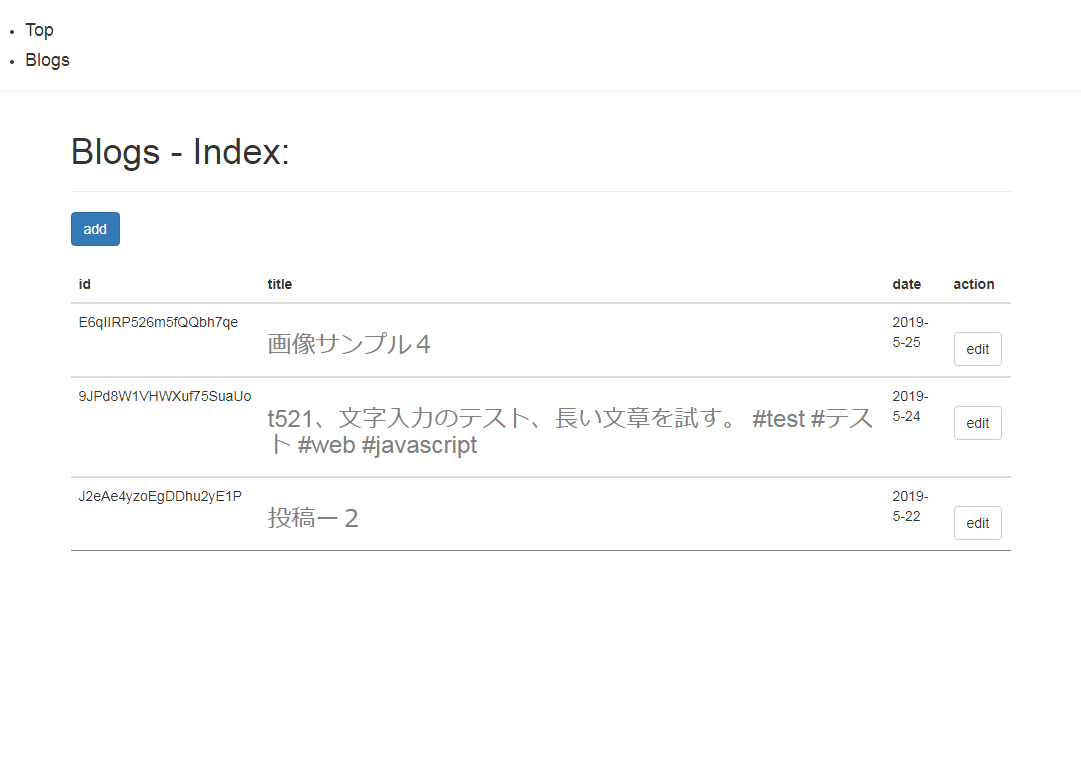This screenshot has width=1081, height=761.
Task: Click the id E6qIIRP526m5fQQbh7qe
Action: click(x=159, y=322)
